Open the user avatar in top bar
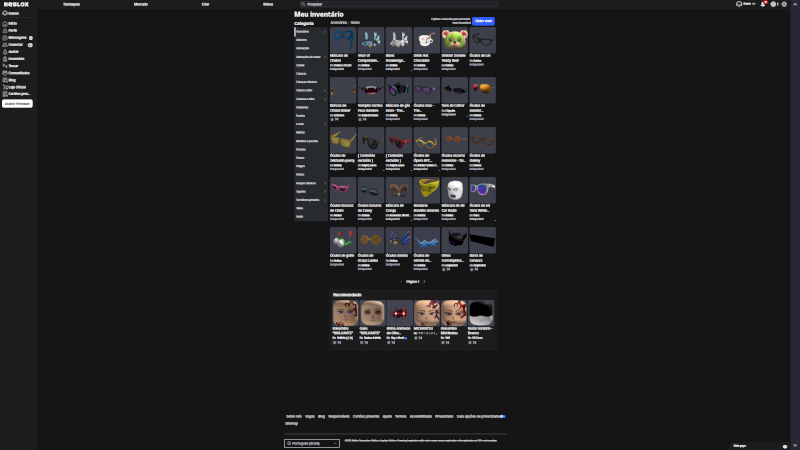 click(739, 4)
